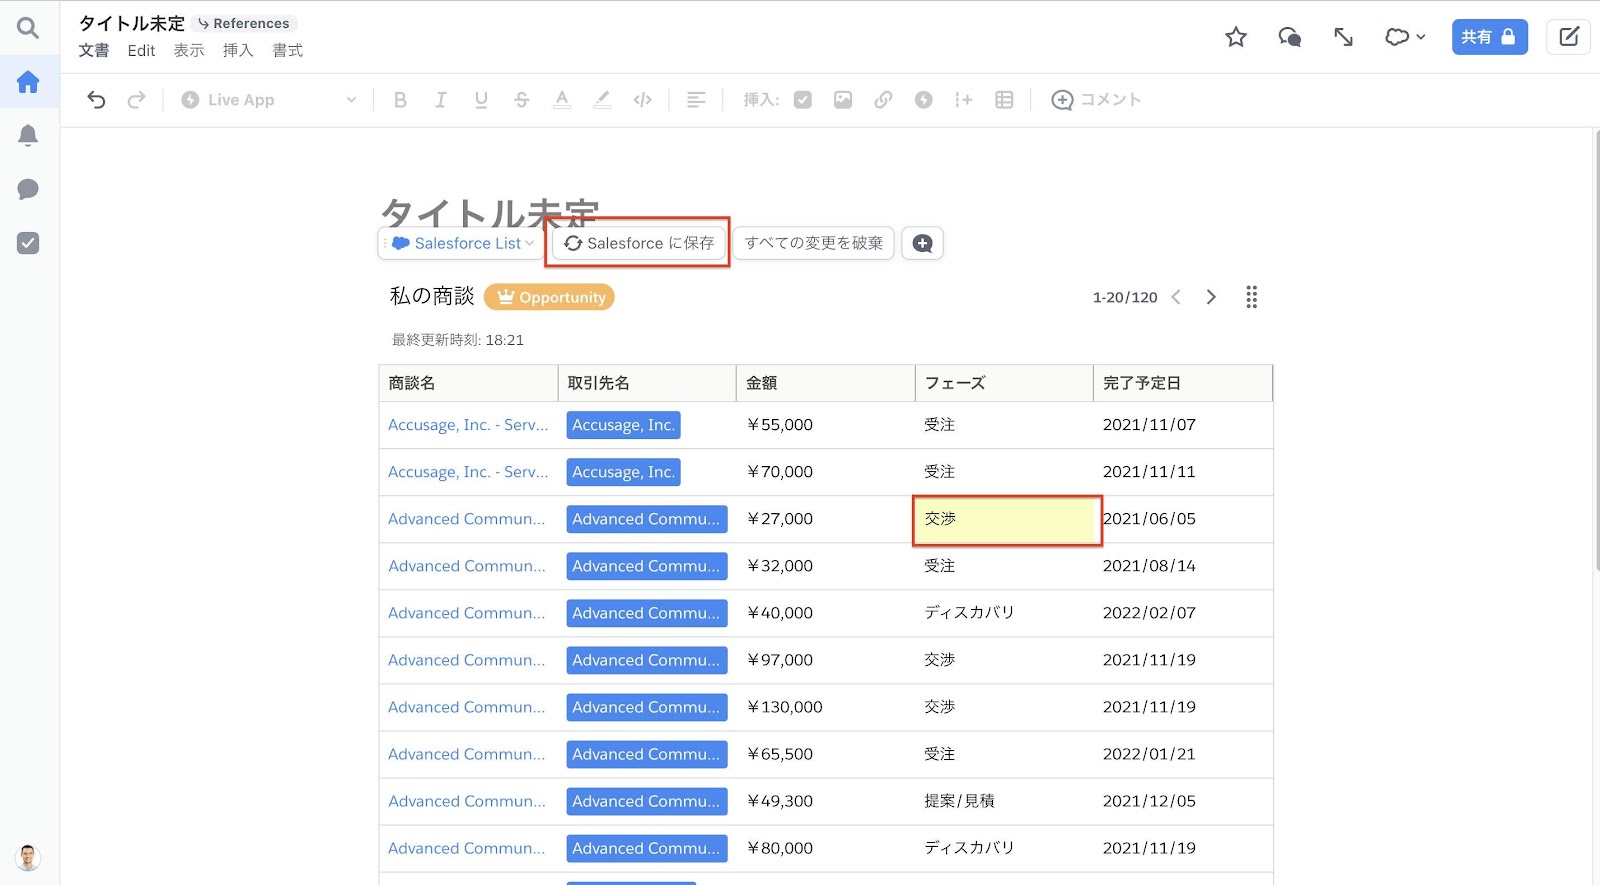
Task: Open list options dots menu
Action: click(1251, 297)
